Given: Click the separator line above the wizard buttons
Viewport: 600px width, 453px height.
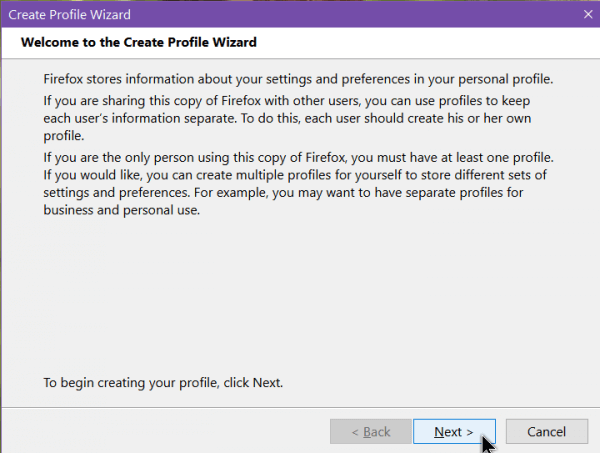Looking at the screenshot, I should pos(300,407).
